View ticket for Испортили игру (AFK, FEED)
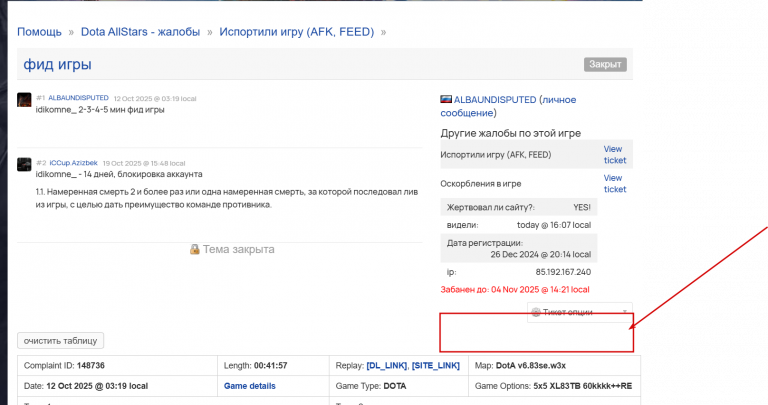 (615, 154)
